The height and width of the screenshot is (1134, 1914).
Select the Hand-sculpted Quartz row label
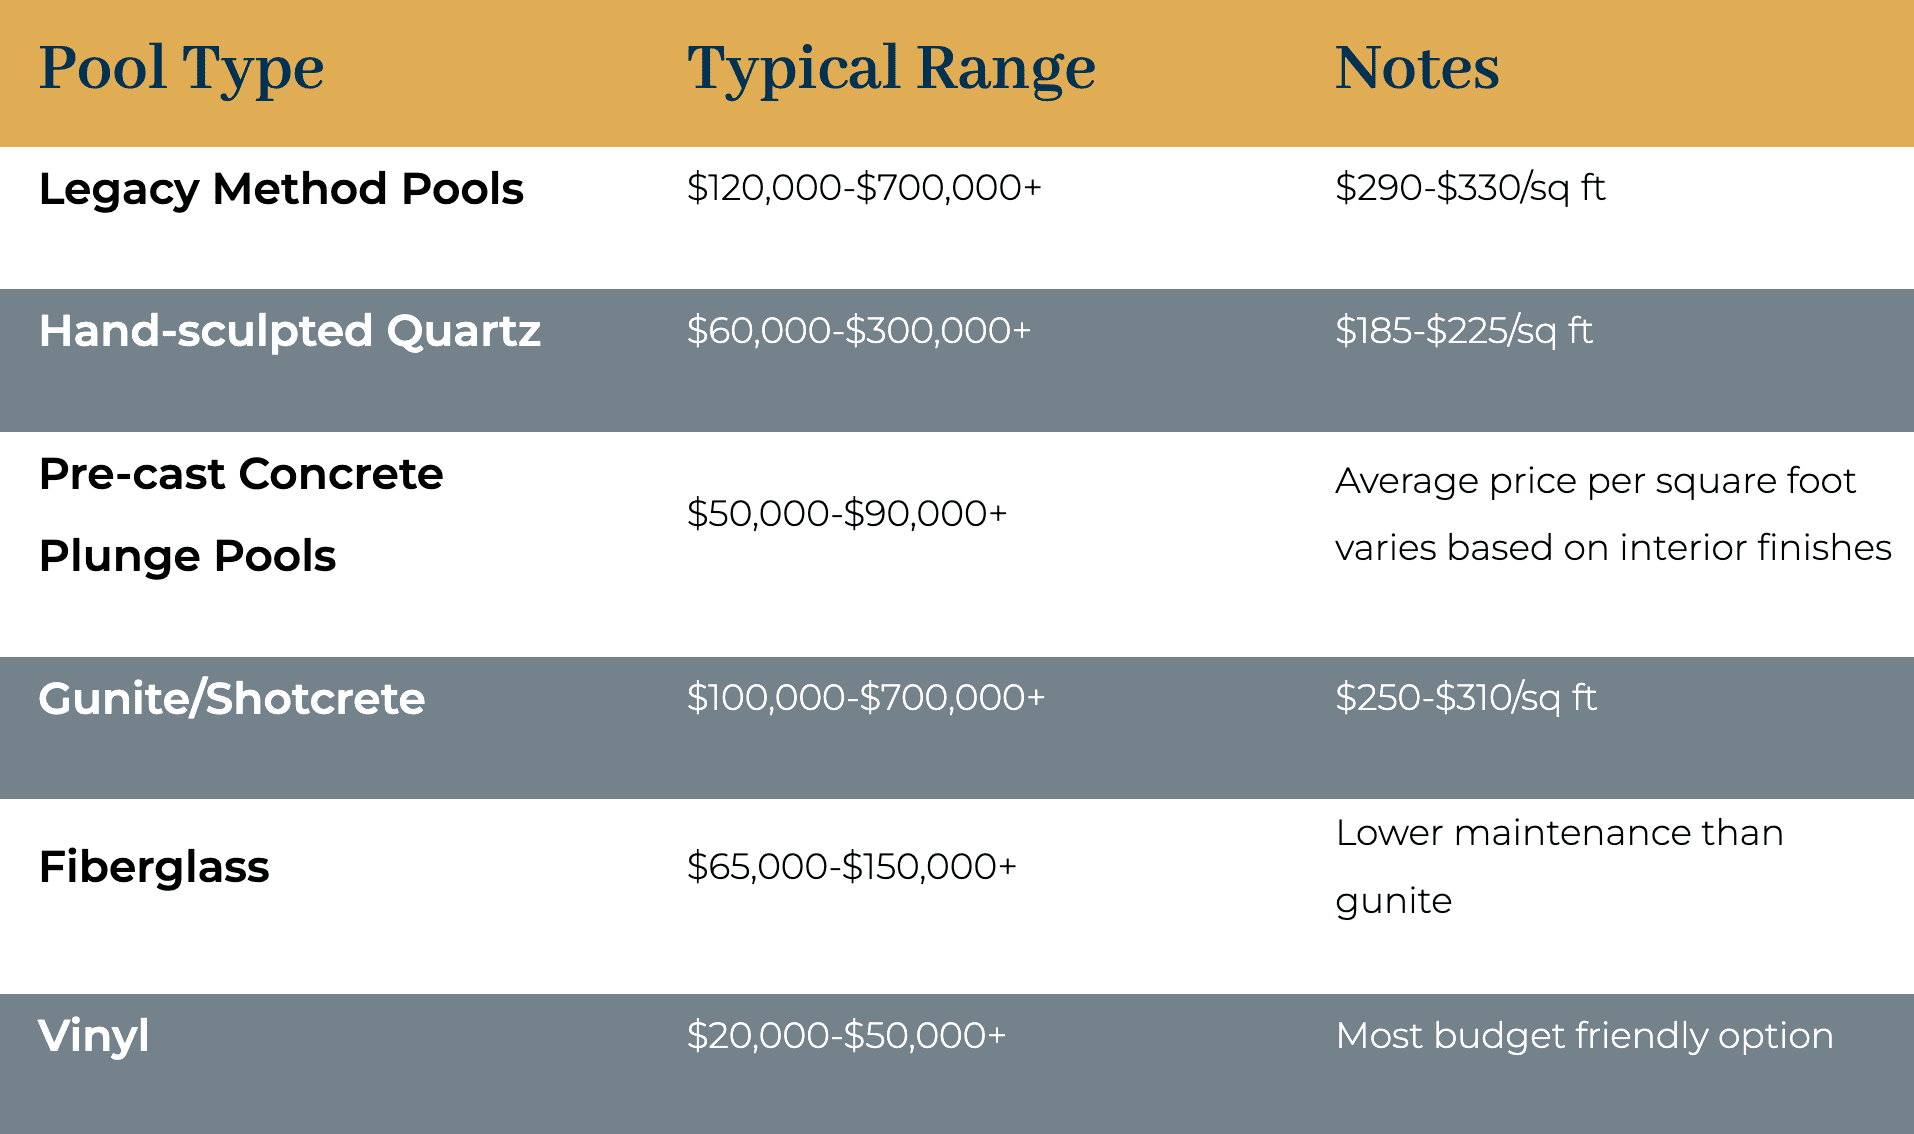[289, 331]
